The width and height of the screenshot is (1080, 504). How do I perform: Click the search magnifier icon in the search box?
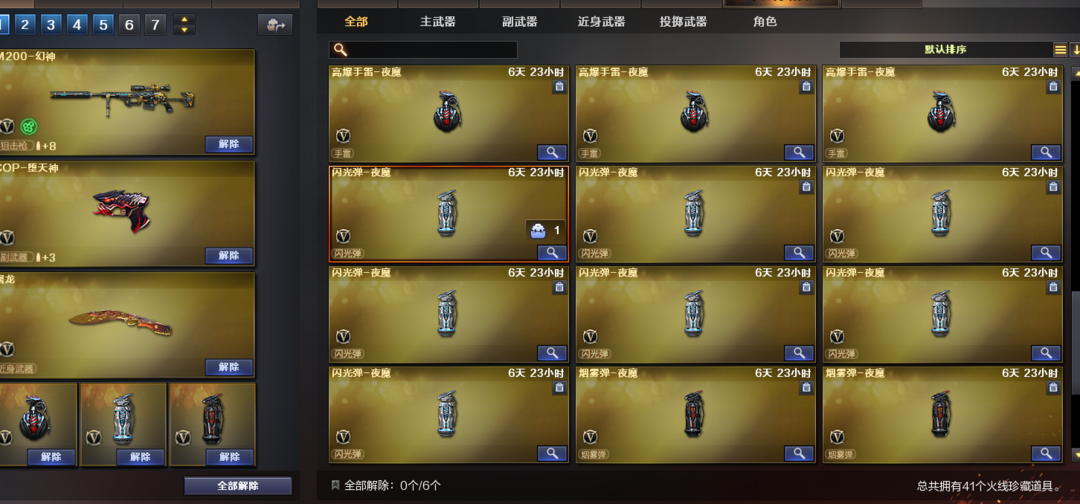pyautogui.click(x=340, y=50)
